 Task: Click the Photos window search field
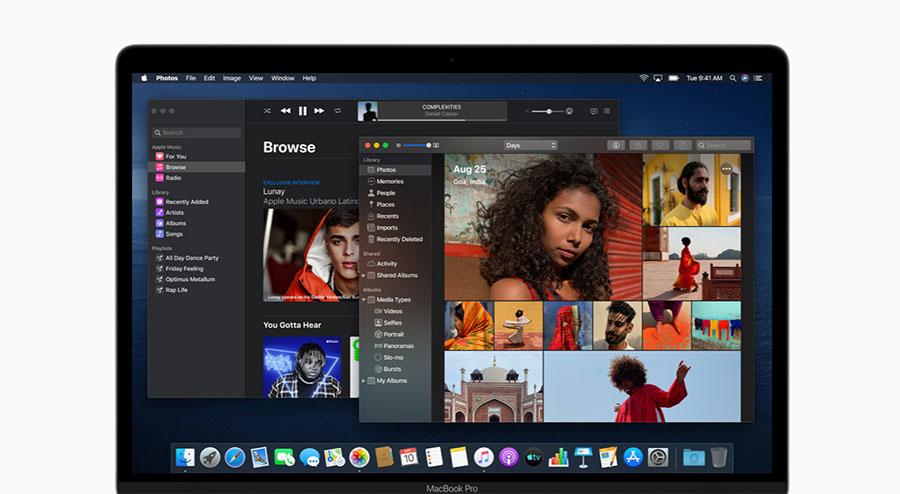coord(723,145)
